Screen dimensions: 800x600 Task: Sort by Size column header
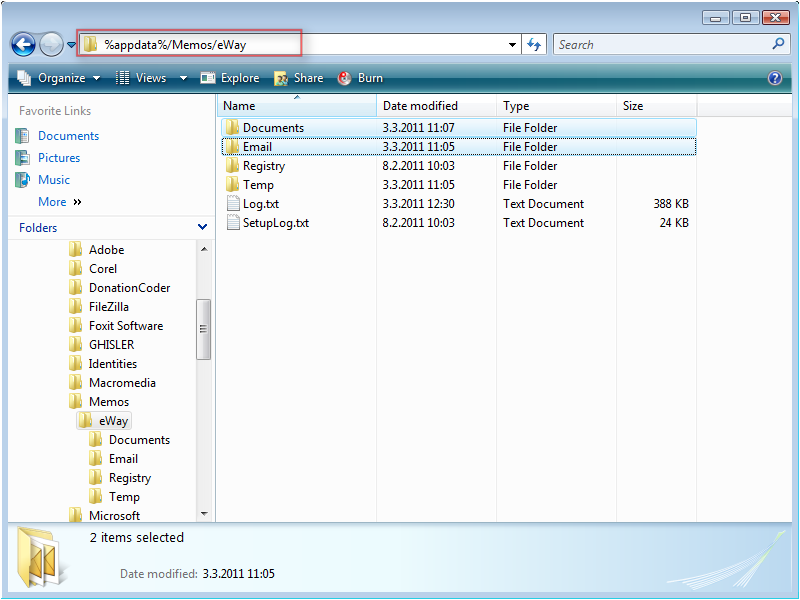tap(656, 106)
